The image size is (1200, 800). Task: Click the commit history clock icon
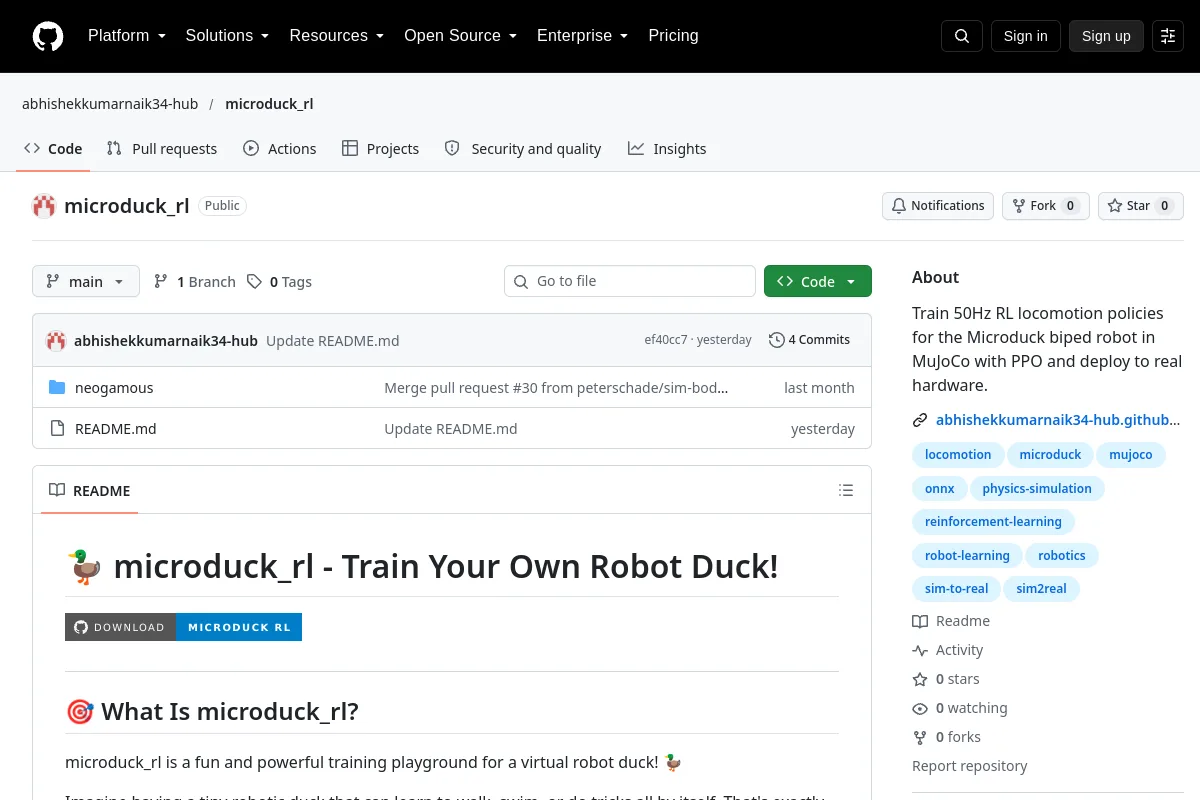click(x=777, y=340)
